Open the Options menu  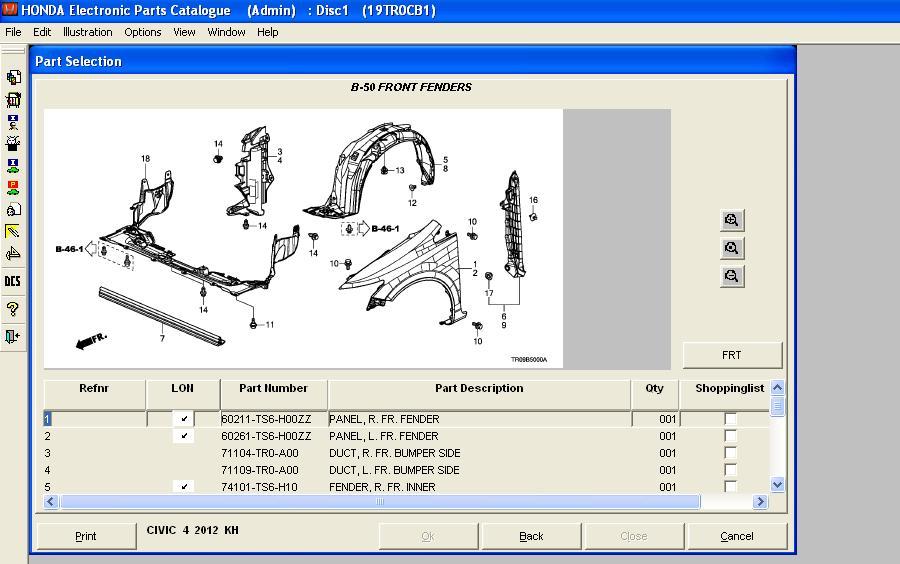[143, 32]
